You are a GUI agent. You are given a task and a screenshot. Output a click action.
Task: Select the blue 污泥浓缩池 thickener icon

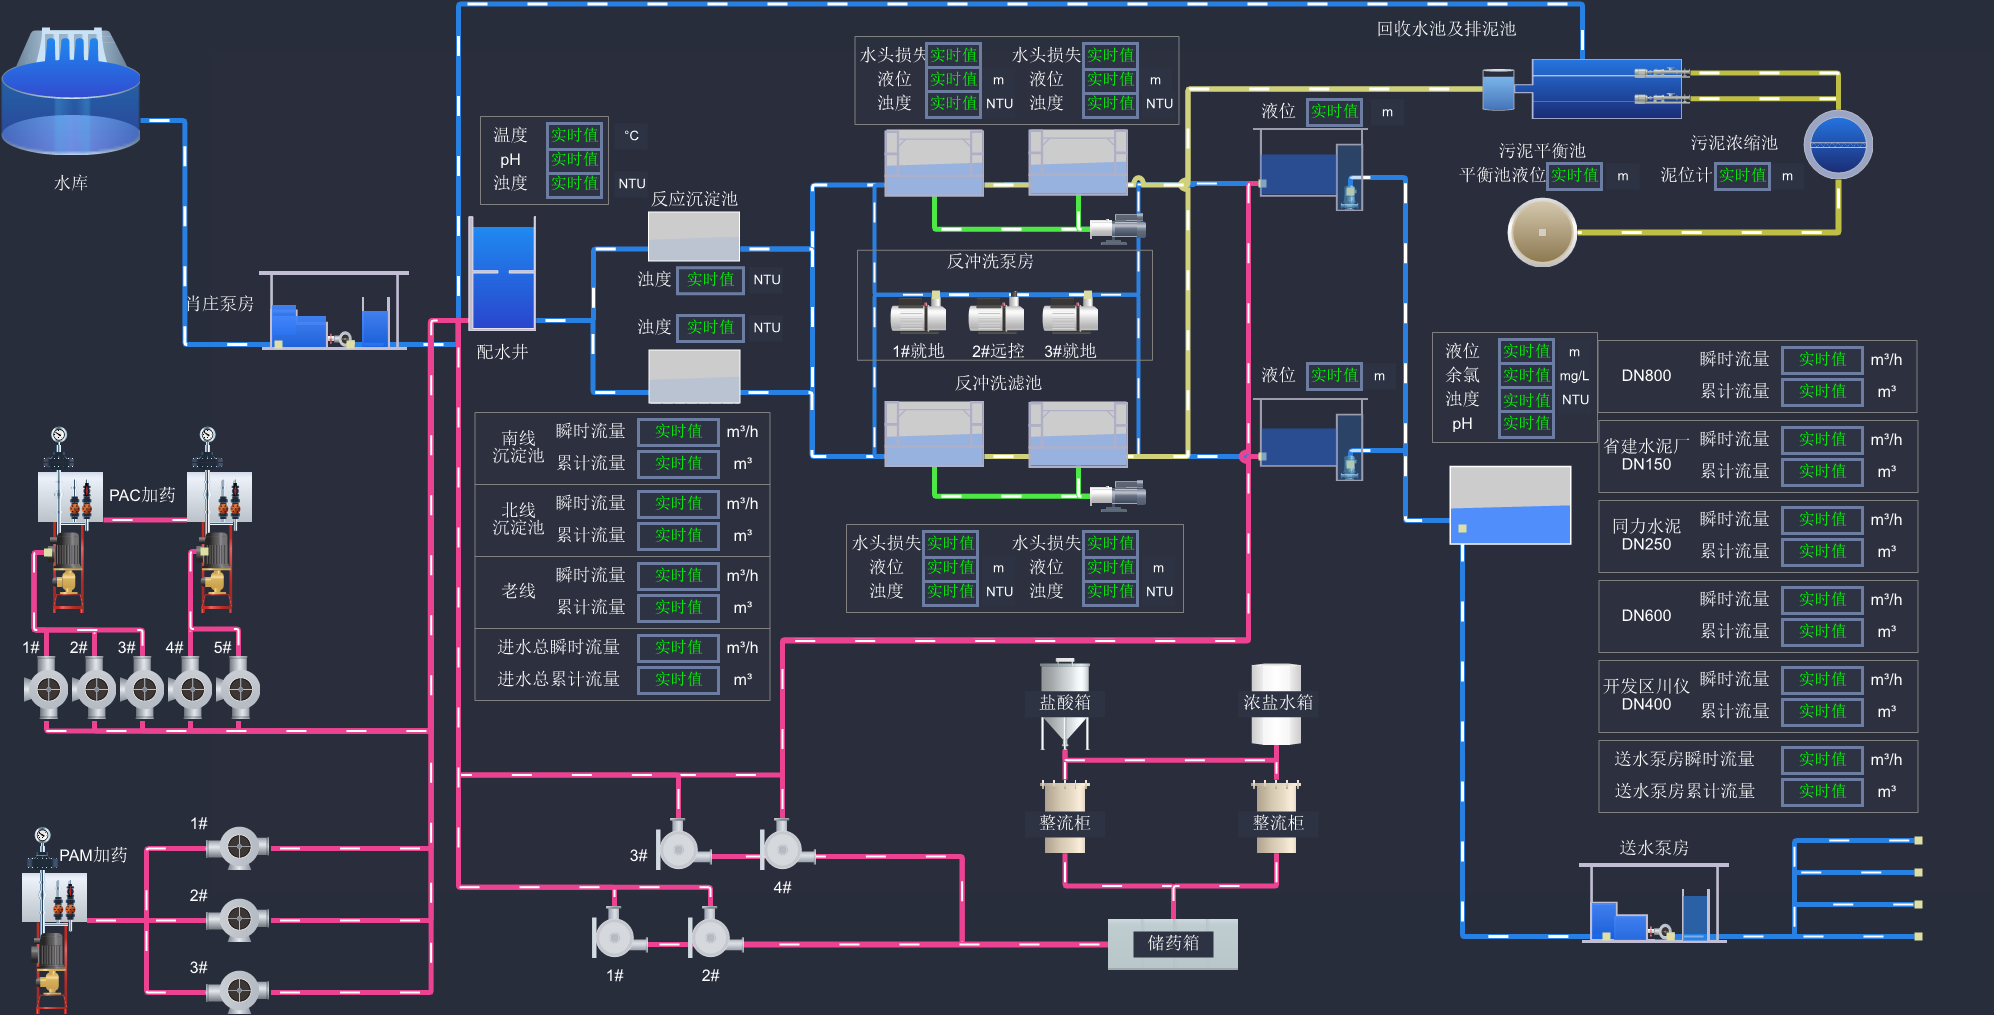(x=1838, y=145)
